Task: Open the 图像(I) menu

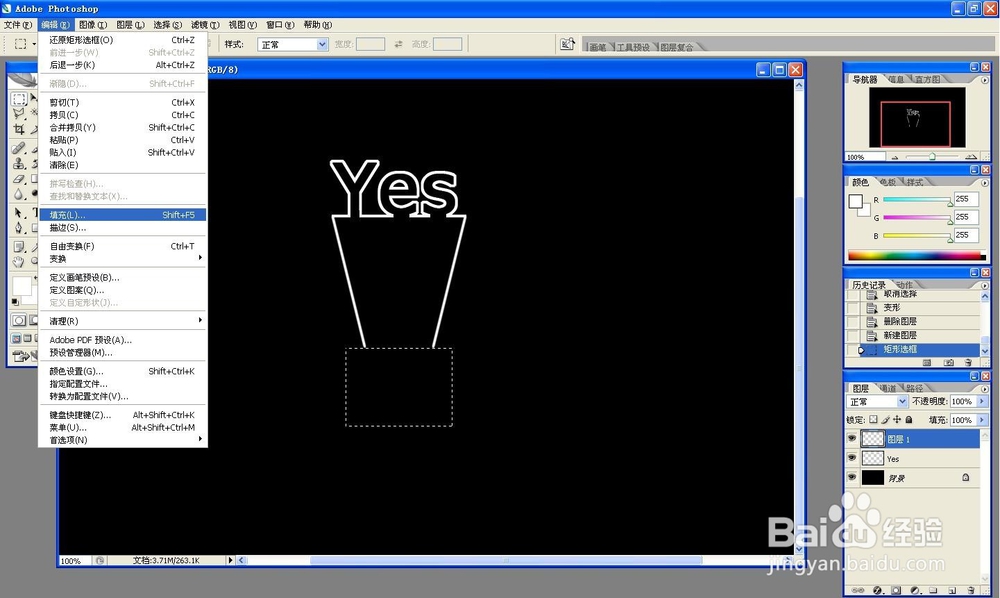Action: pos(93,25)
